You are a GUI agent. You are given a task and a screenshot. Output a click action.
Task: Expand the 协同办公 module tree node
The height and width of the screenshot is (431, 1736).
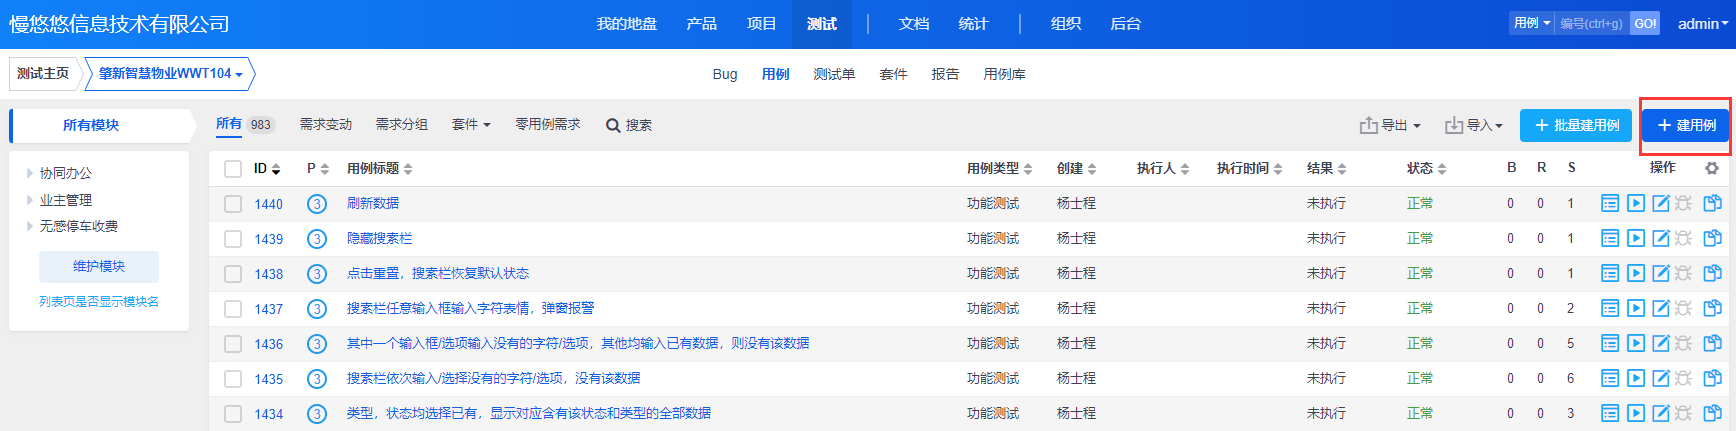coord(30,173)
